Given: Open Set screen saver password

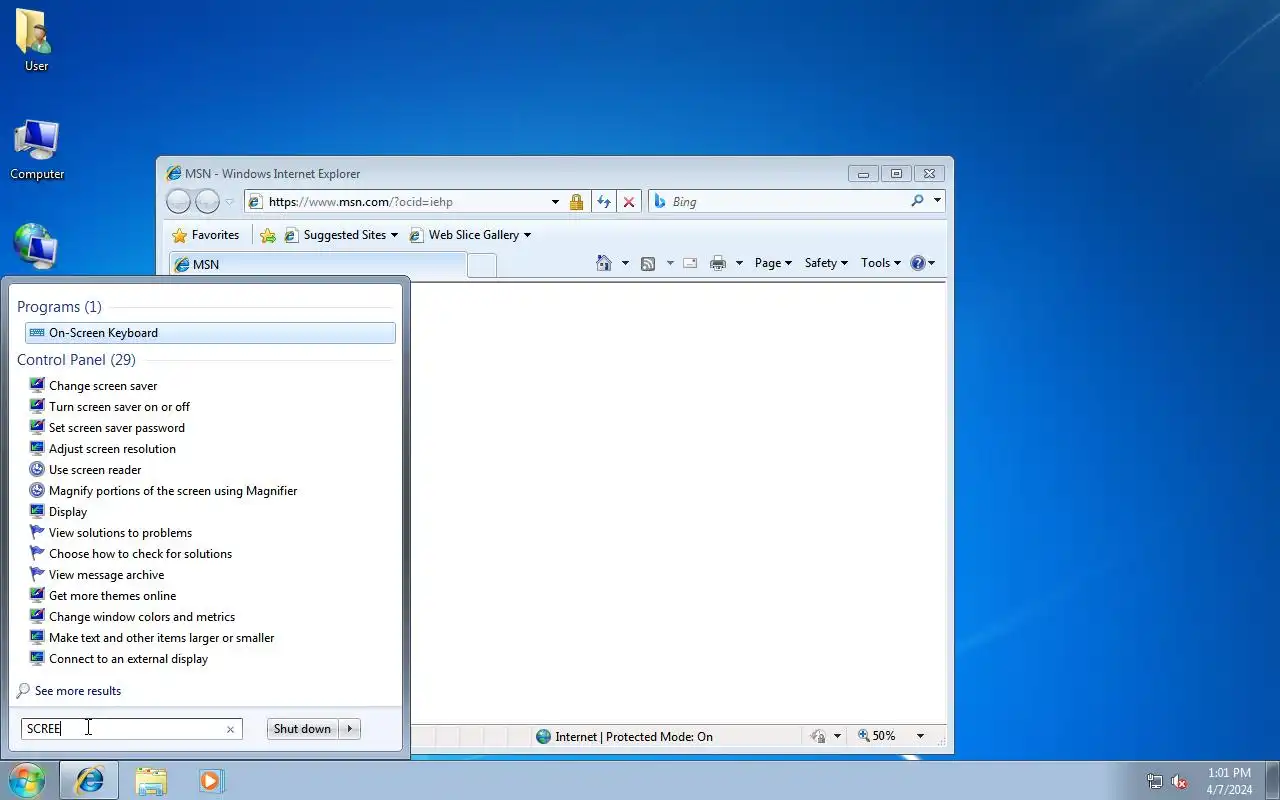Looking at the screenshot, I should [x=116, y=428].
